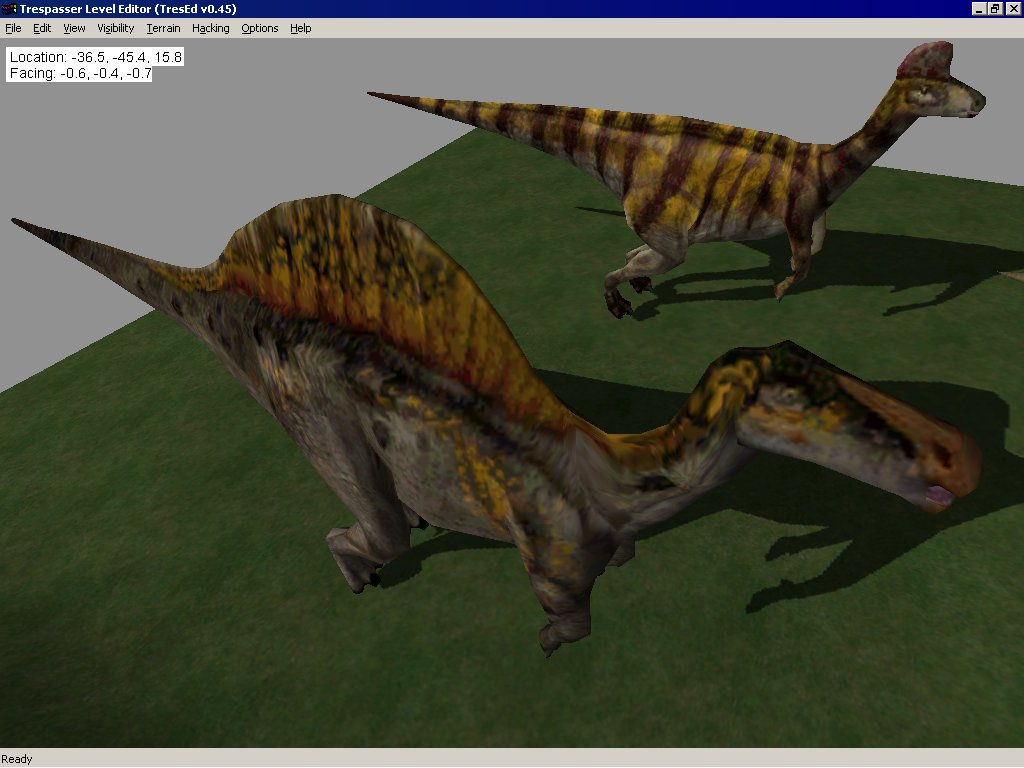
Task: Open the Terrain menu
Action: tap(163, 28)
